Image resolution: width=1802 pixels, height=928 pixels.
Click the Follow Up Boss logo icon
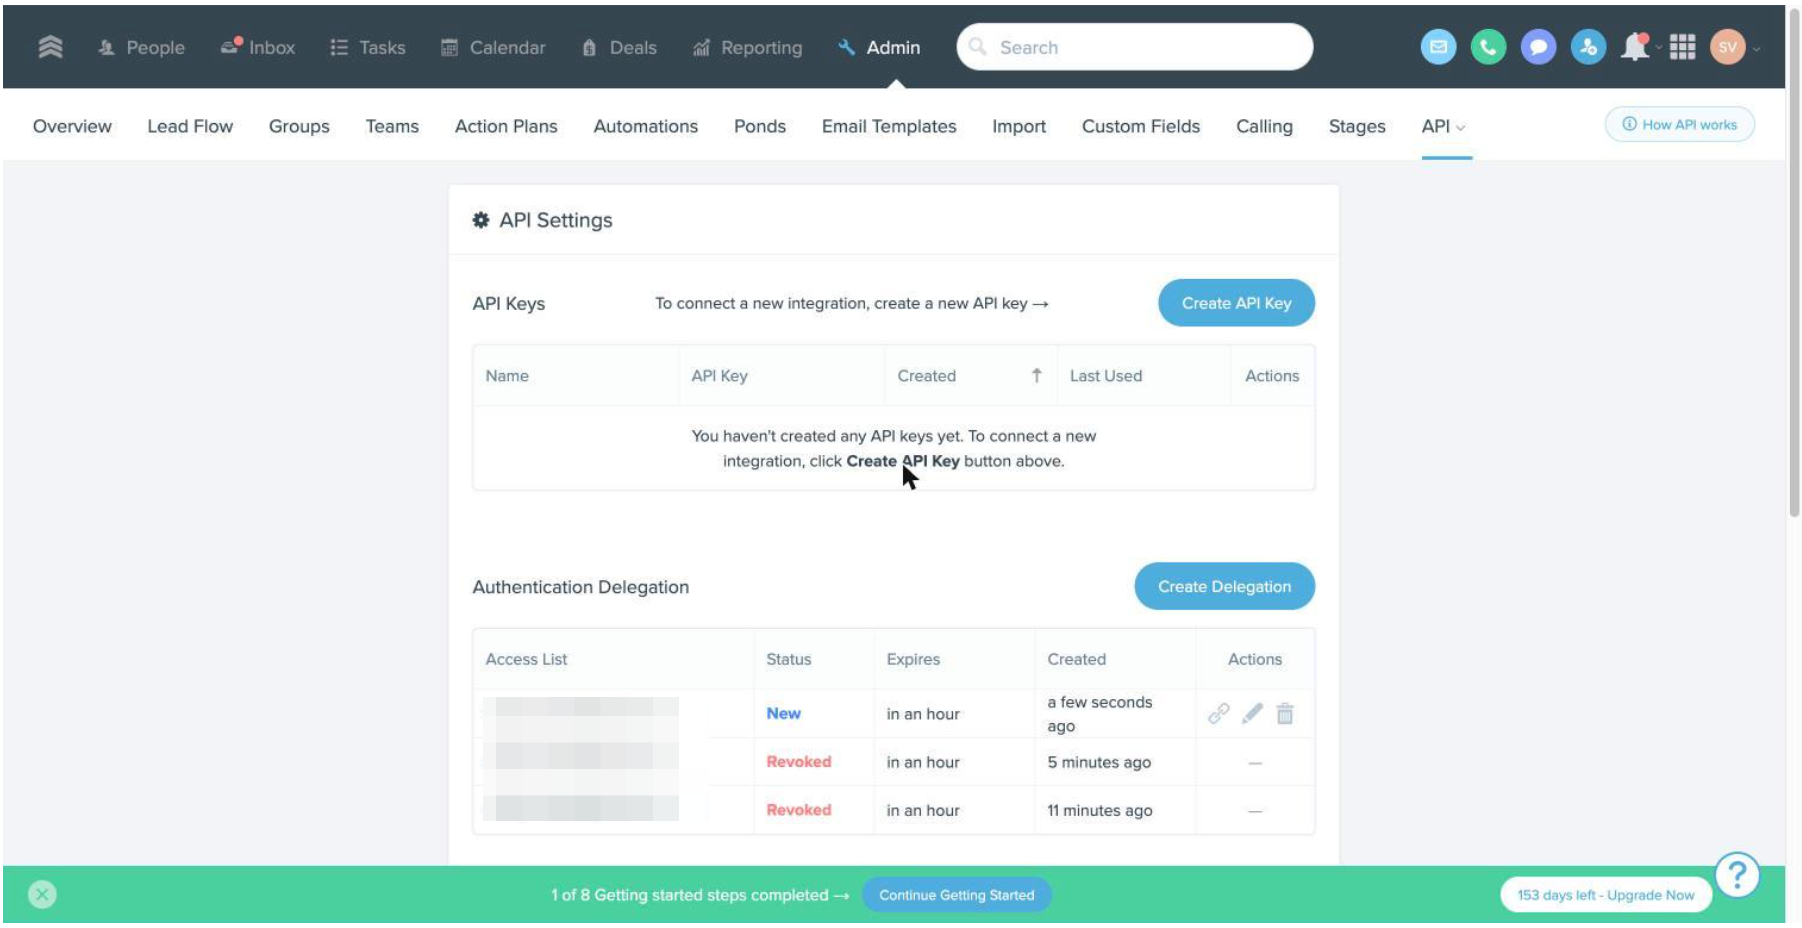[50, 47]
